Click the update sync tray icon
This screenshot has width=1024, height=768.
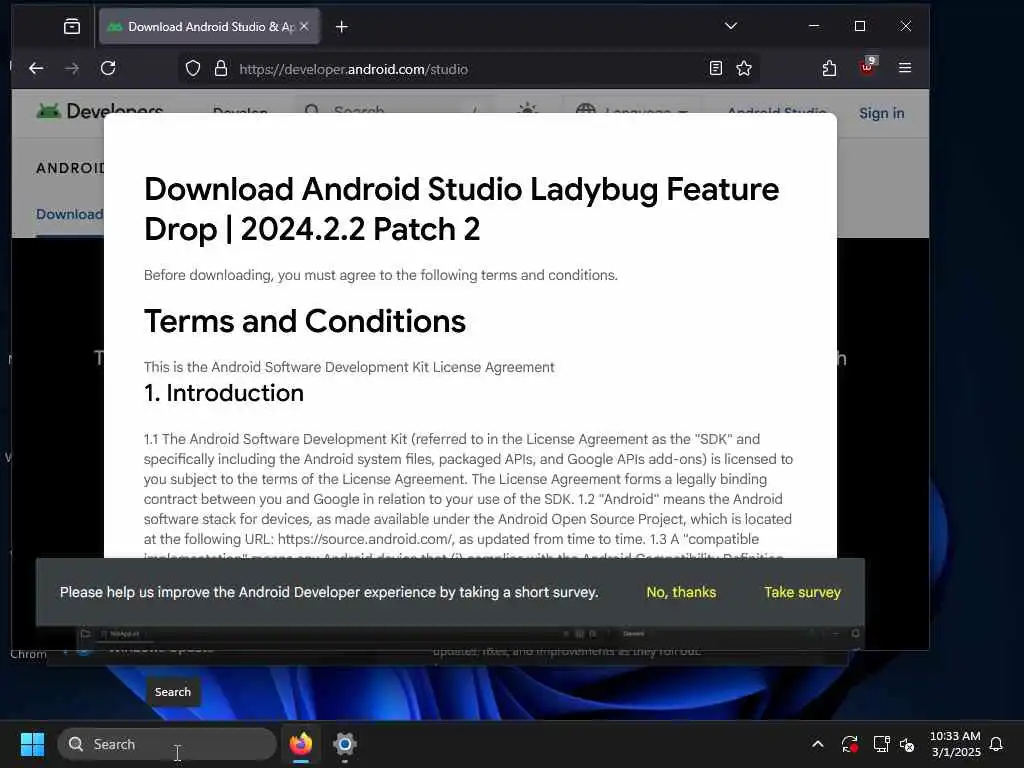(850, 744)
